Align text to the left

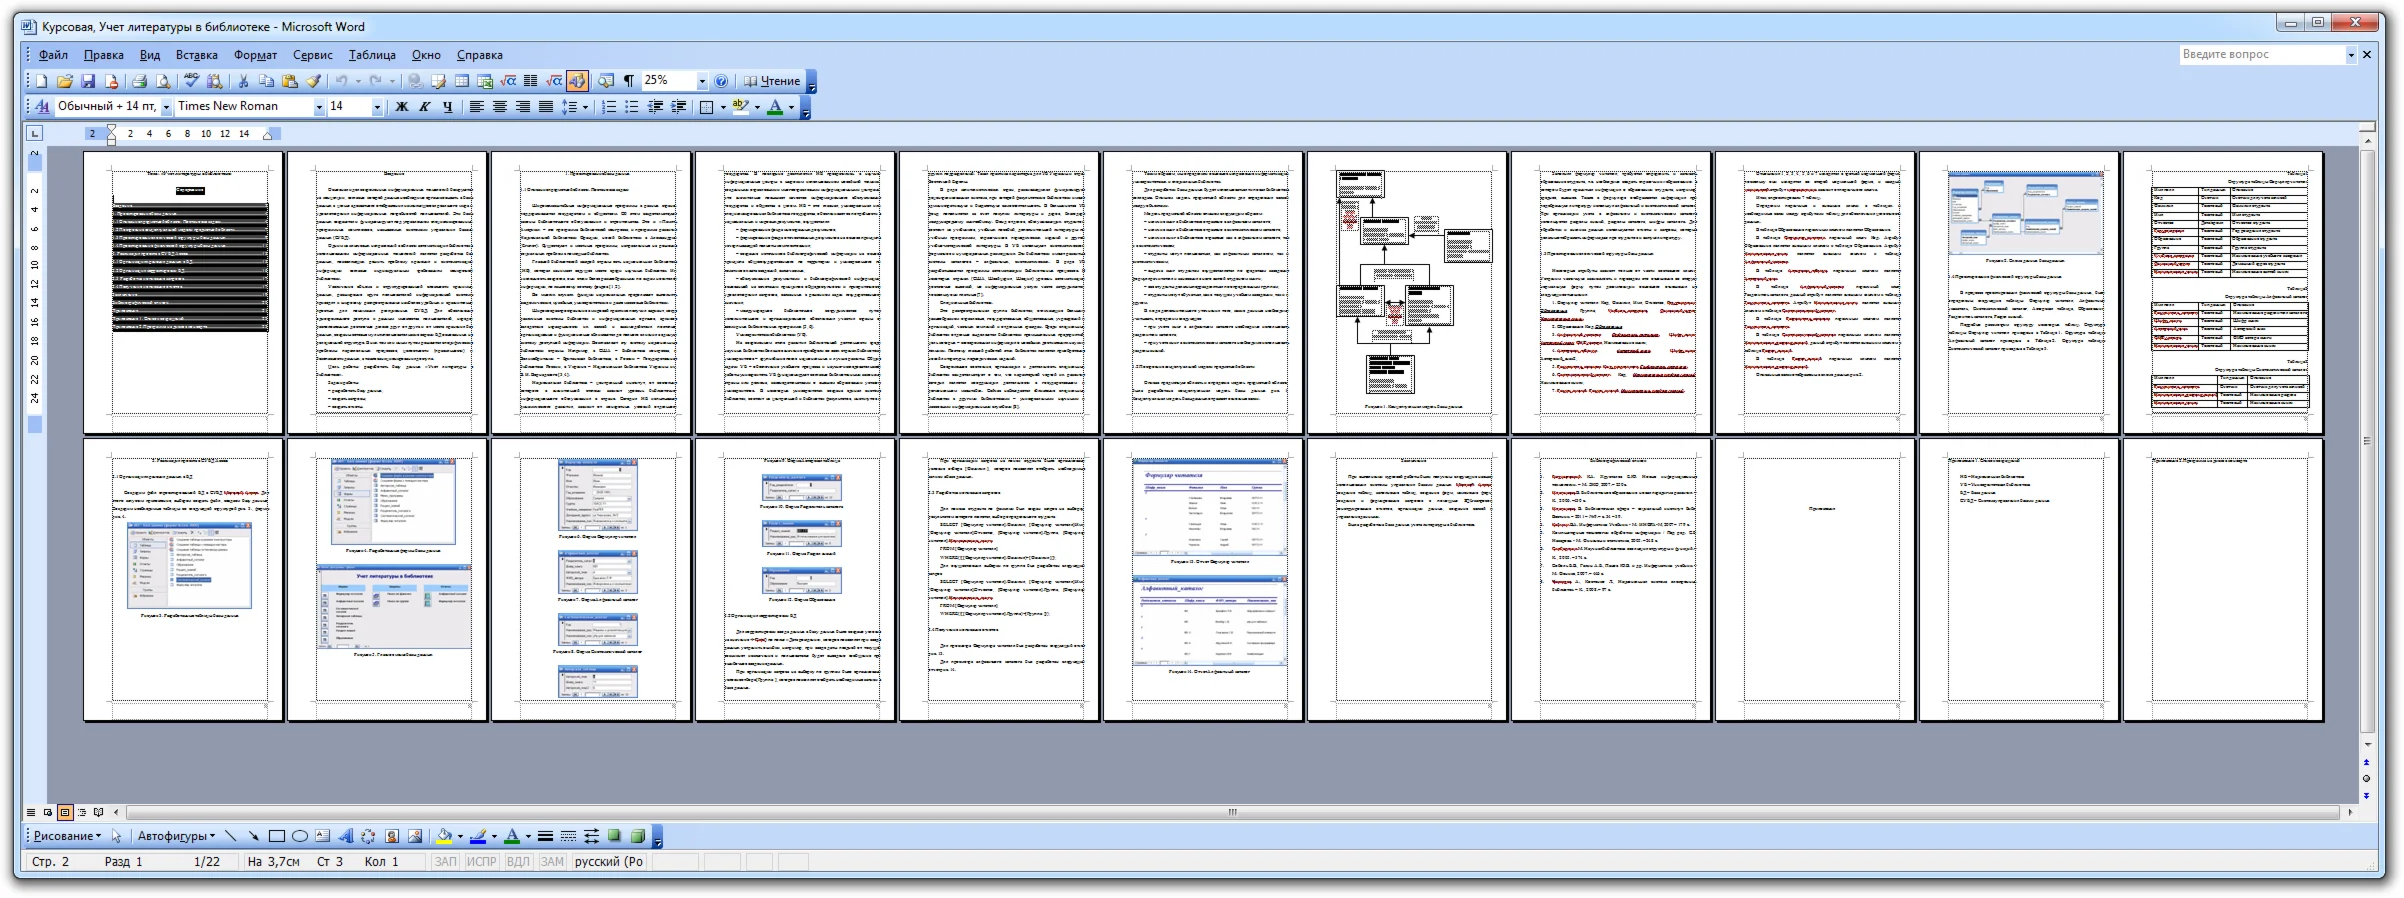(477, 106)
